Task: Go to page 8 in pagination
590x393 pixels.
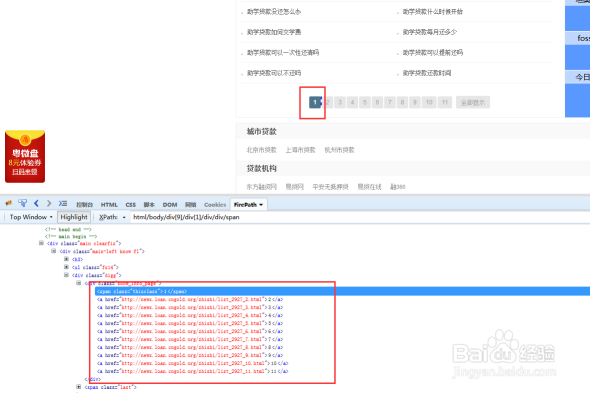Action: click(402, 102)
